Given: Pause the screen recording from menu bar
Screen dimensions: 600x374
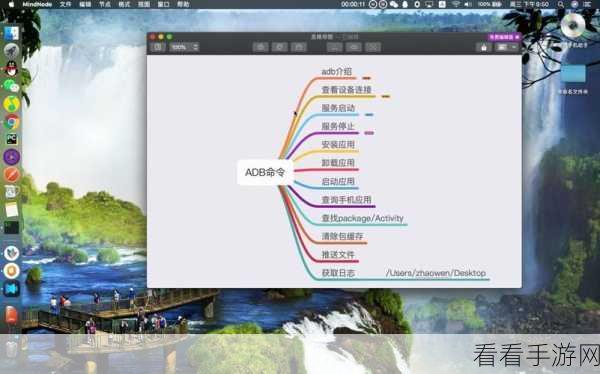Looking at the screenshot, I should click(x=373, y=5).
